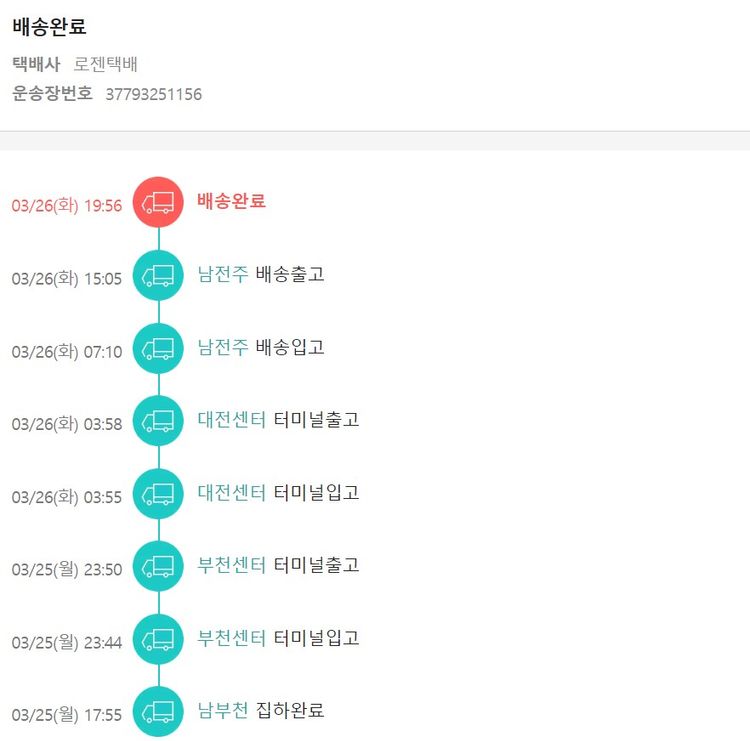Open the 남부천 link in 집하완료 row
Image resolution: width=750 pixels, height=741 pixels.
223,711
